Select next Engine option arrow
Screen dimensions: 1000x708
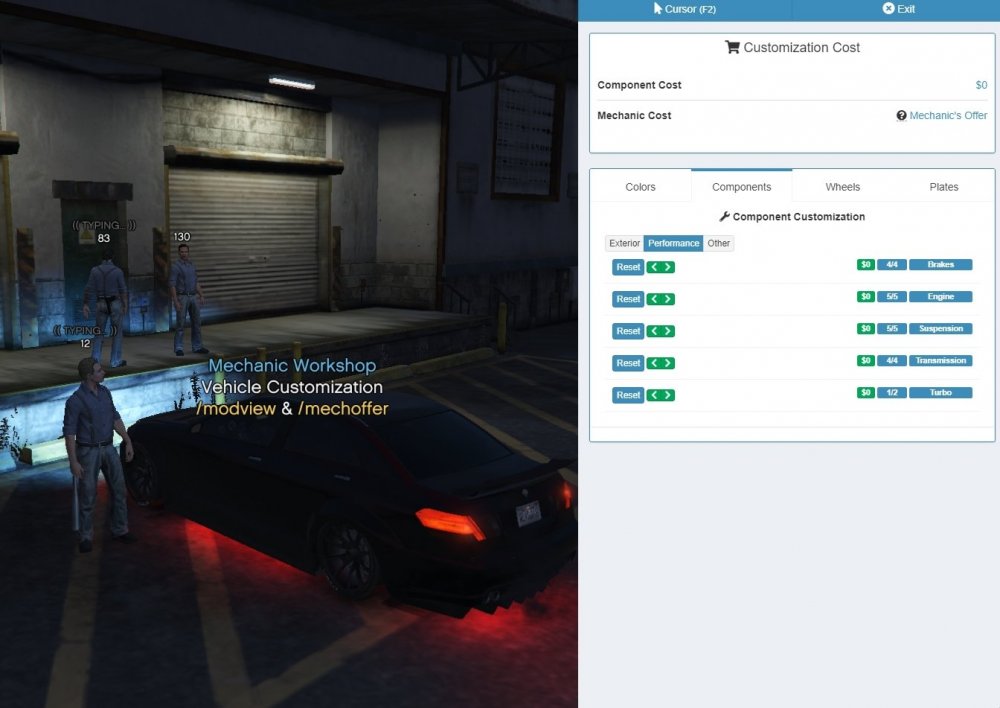tap(668, 299)
